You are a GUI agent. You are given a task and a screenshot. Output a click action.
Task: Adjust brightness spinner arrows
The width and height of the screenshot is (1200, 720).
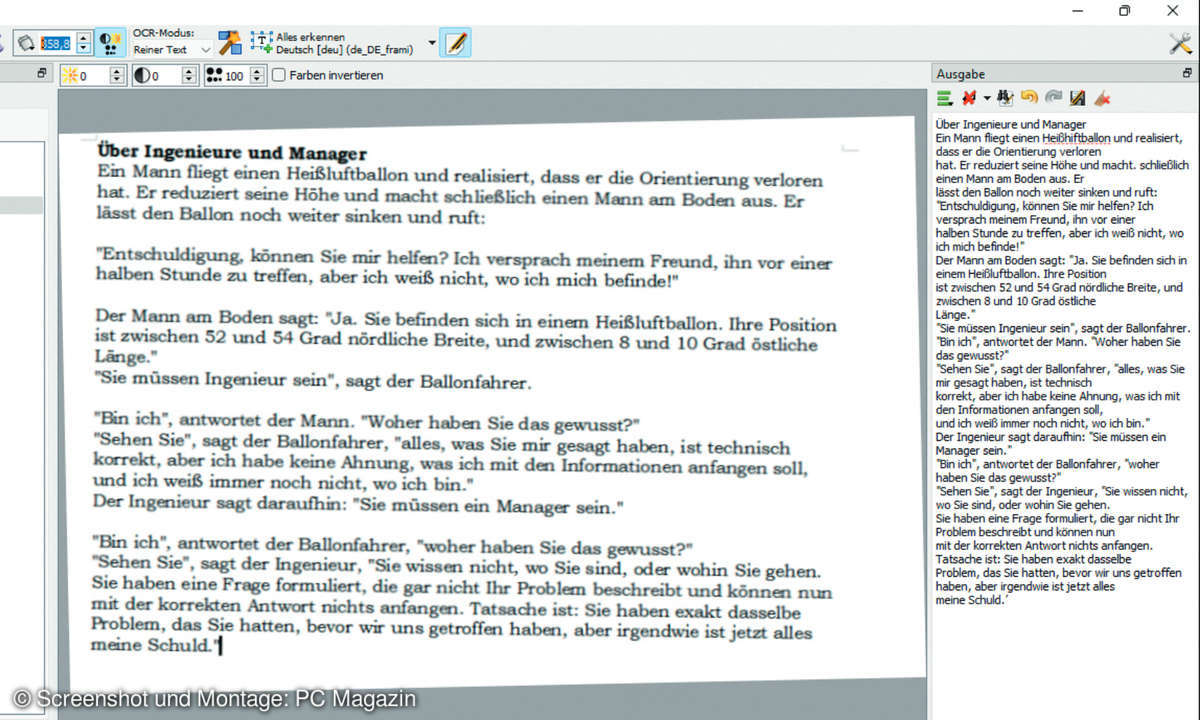(118, 75)
